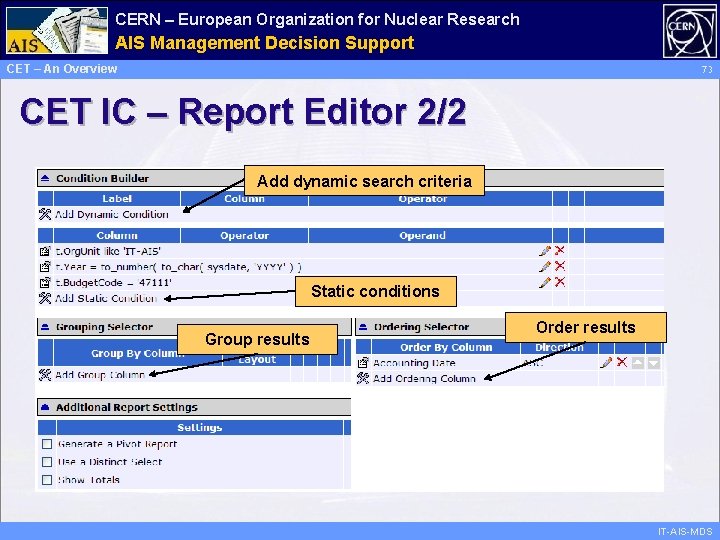Click the Condition Builder section title

pos(102,178)
